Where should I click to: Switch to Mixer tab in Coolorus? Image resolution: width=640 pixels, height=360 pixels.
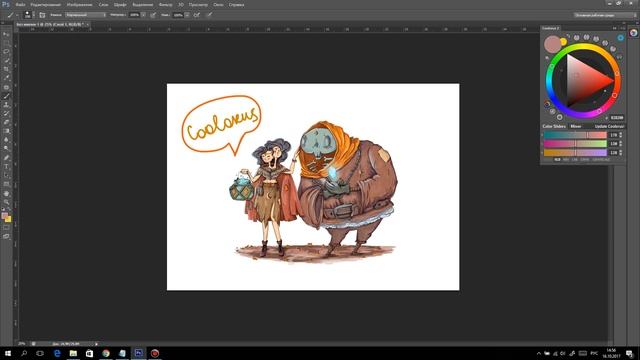click(x=576, y=127)
